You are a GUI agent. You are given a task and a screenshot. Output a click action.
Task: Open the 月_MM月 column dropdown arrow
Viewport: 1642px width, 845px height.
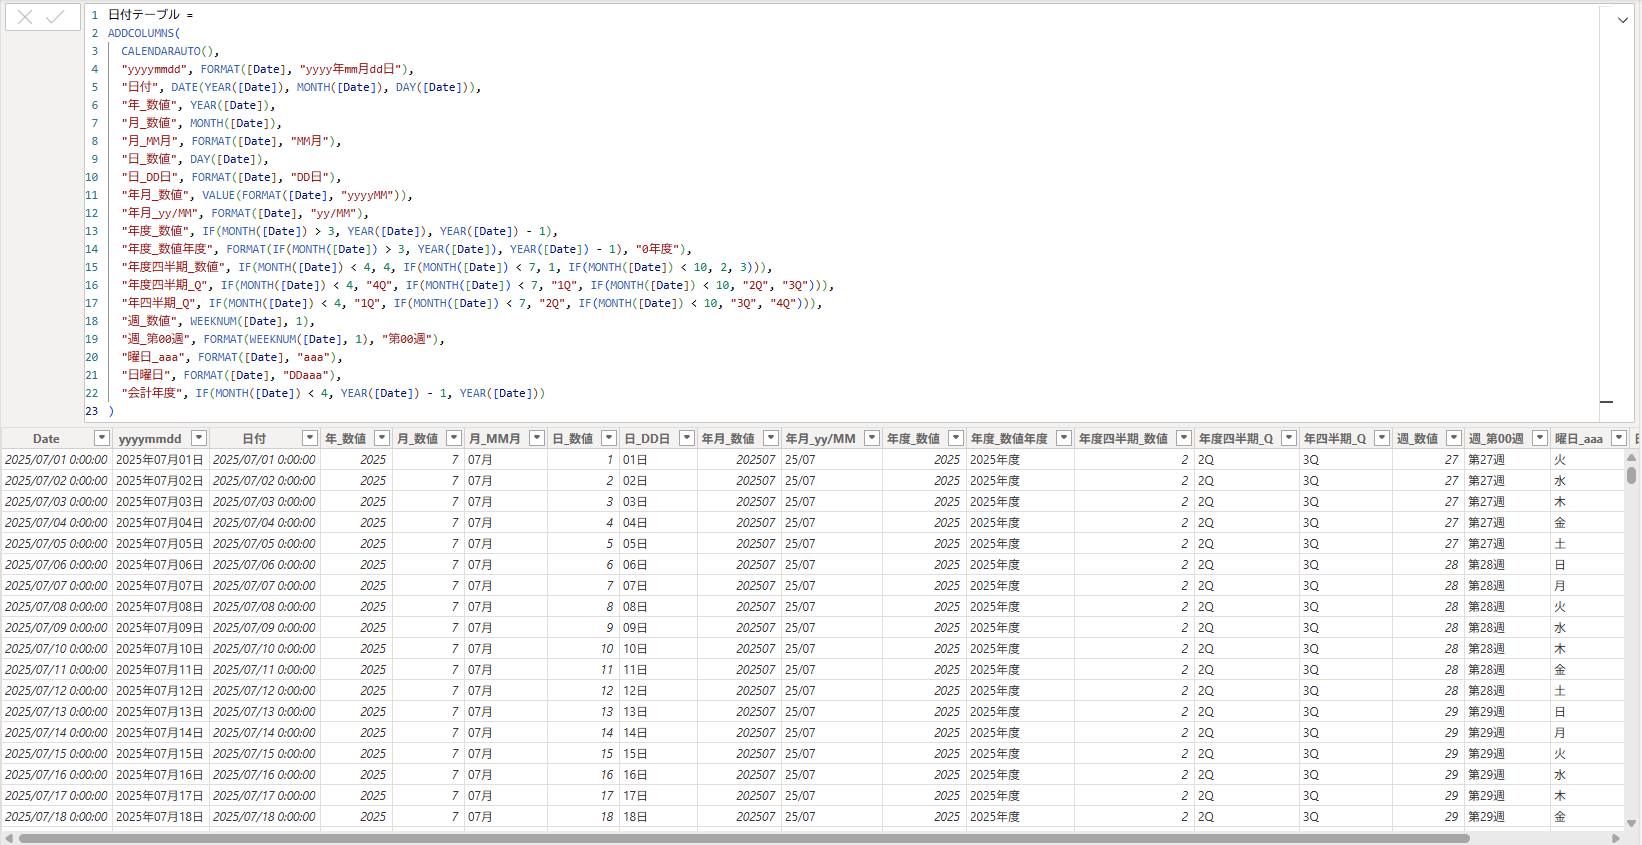tap(536, 438)
